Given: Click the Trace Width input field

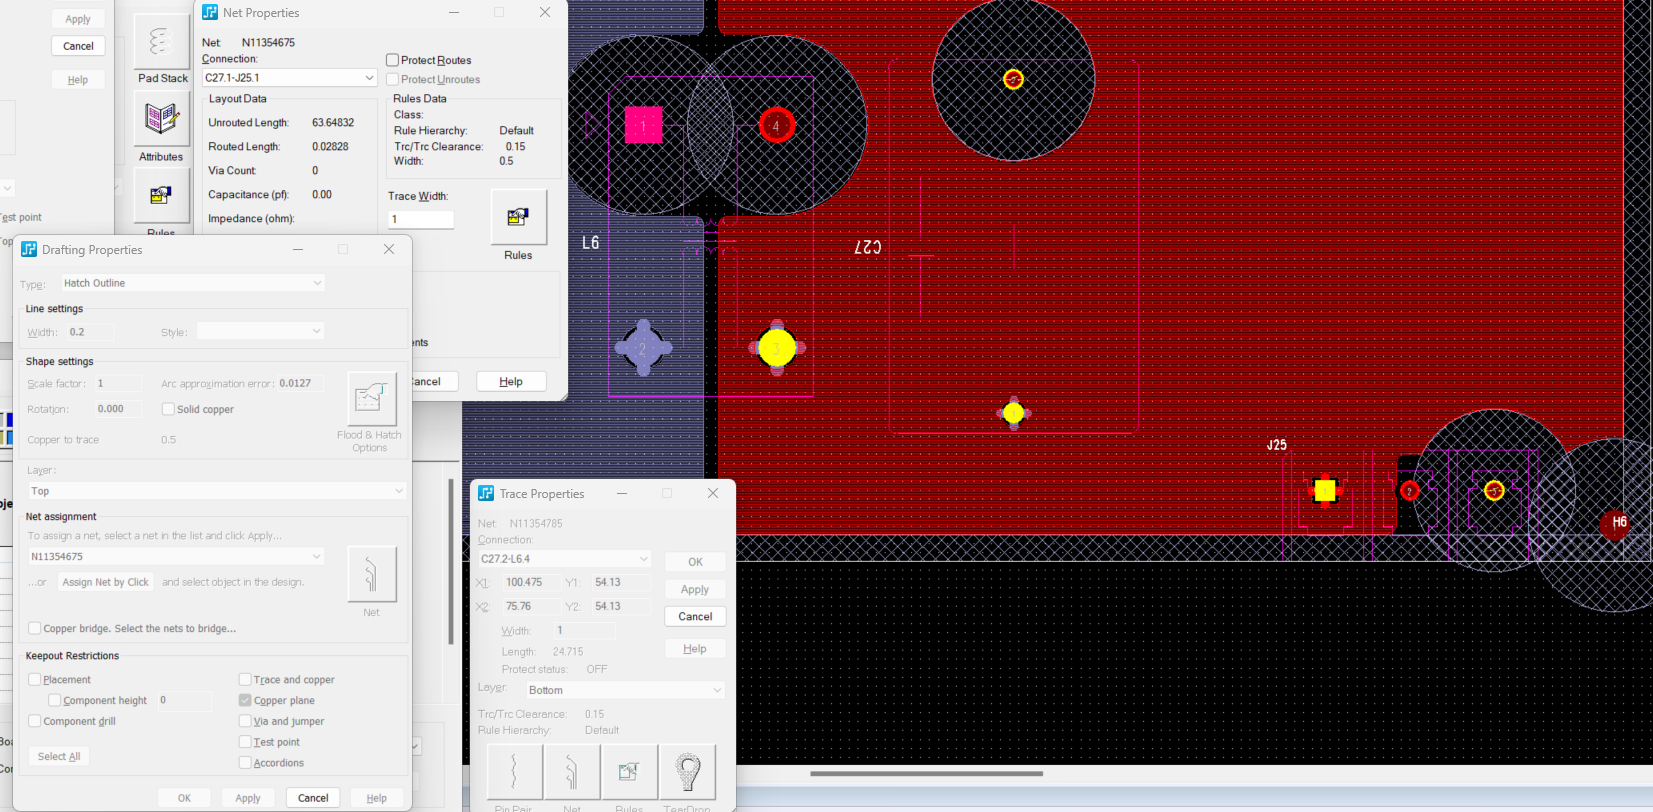Looking at the screenshot, I should tap(420, 219).
